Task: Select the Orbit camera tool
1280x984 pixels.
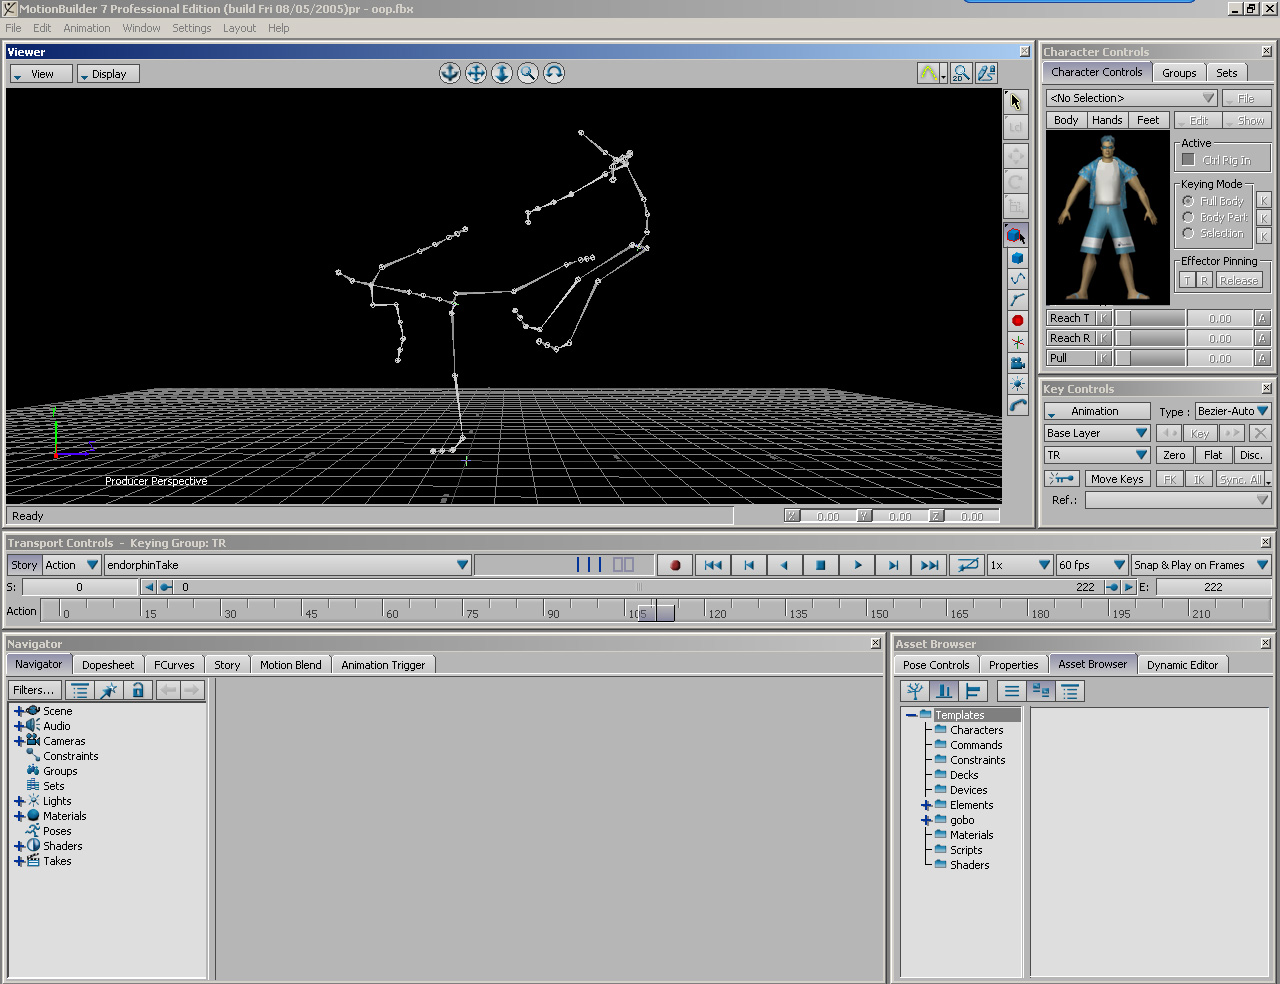Action: 554,73
